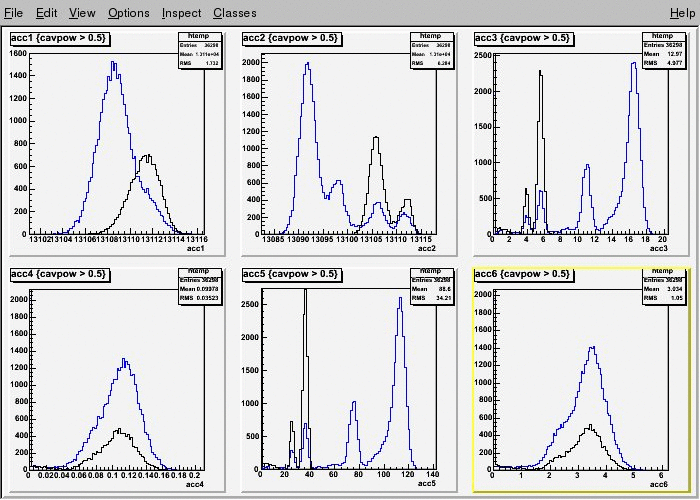This screenshot has height=500, width=700.
Task: Click the black histogram peak in acc1 plot
Action: (147, 156)
